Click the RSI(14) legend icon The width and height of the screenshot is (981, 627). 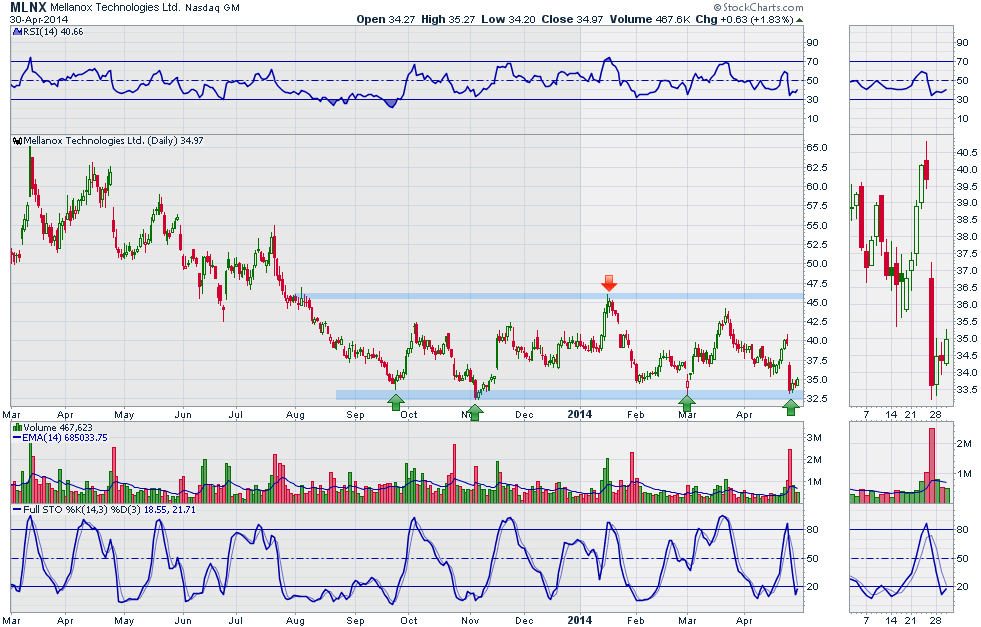click(x=15, y=32)
